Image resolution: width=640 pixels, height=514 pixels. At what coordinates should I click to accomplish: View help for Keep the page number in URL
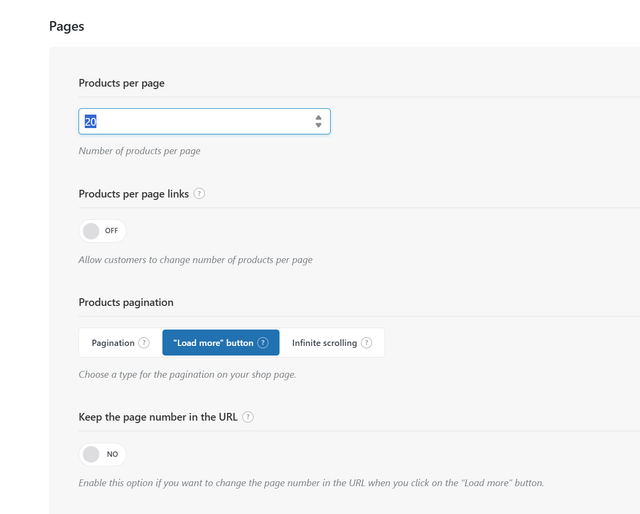248,417
